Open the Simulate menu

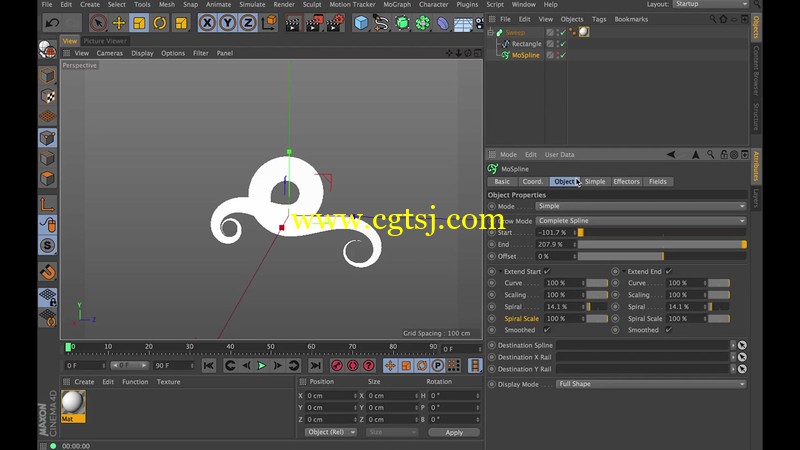tap(252, 5)
